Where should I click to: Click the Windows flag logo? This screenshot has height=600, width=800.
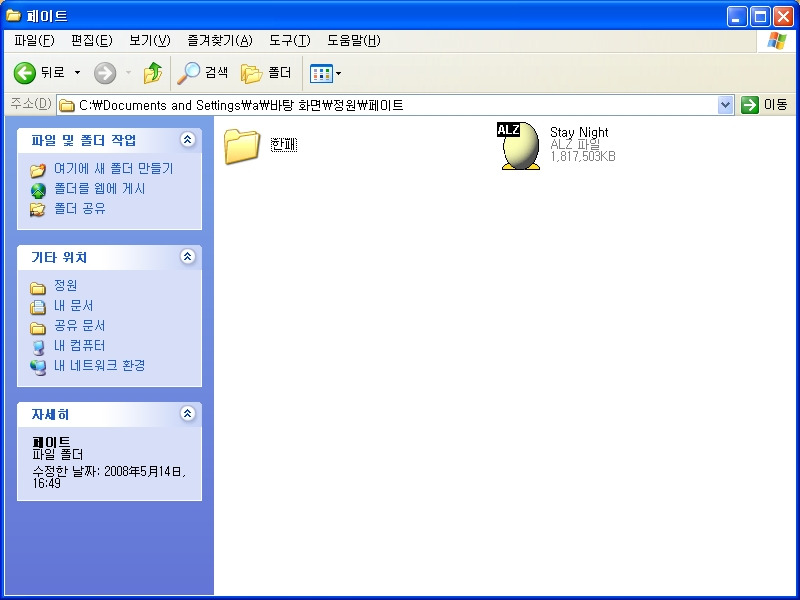coord(777,41)
